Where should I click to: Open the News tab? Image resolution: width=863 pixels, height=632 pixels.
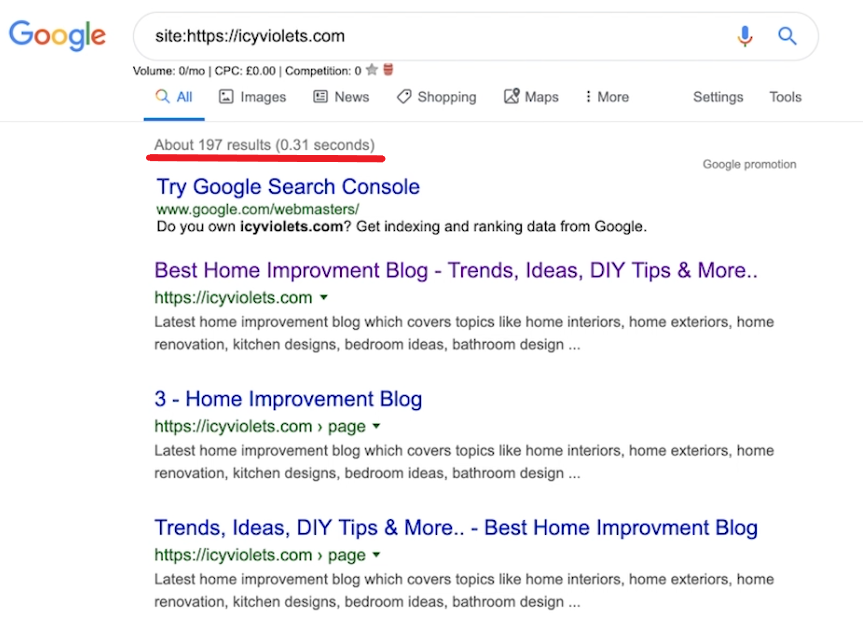(341, 97)
